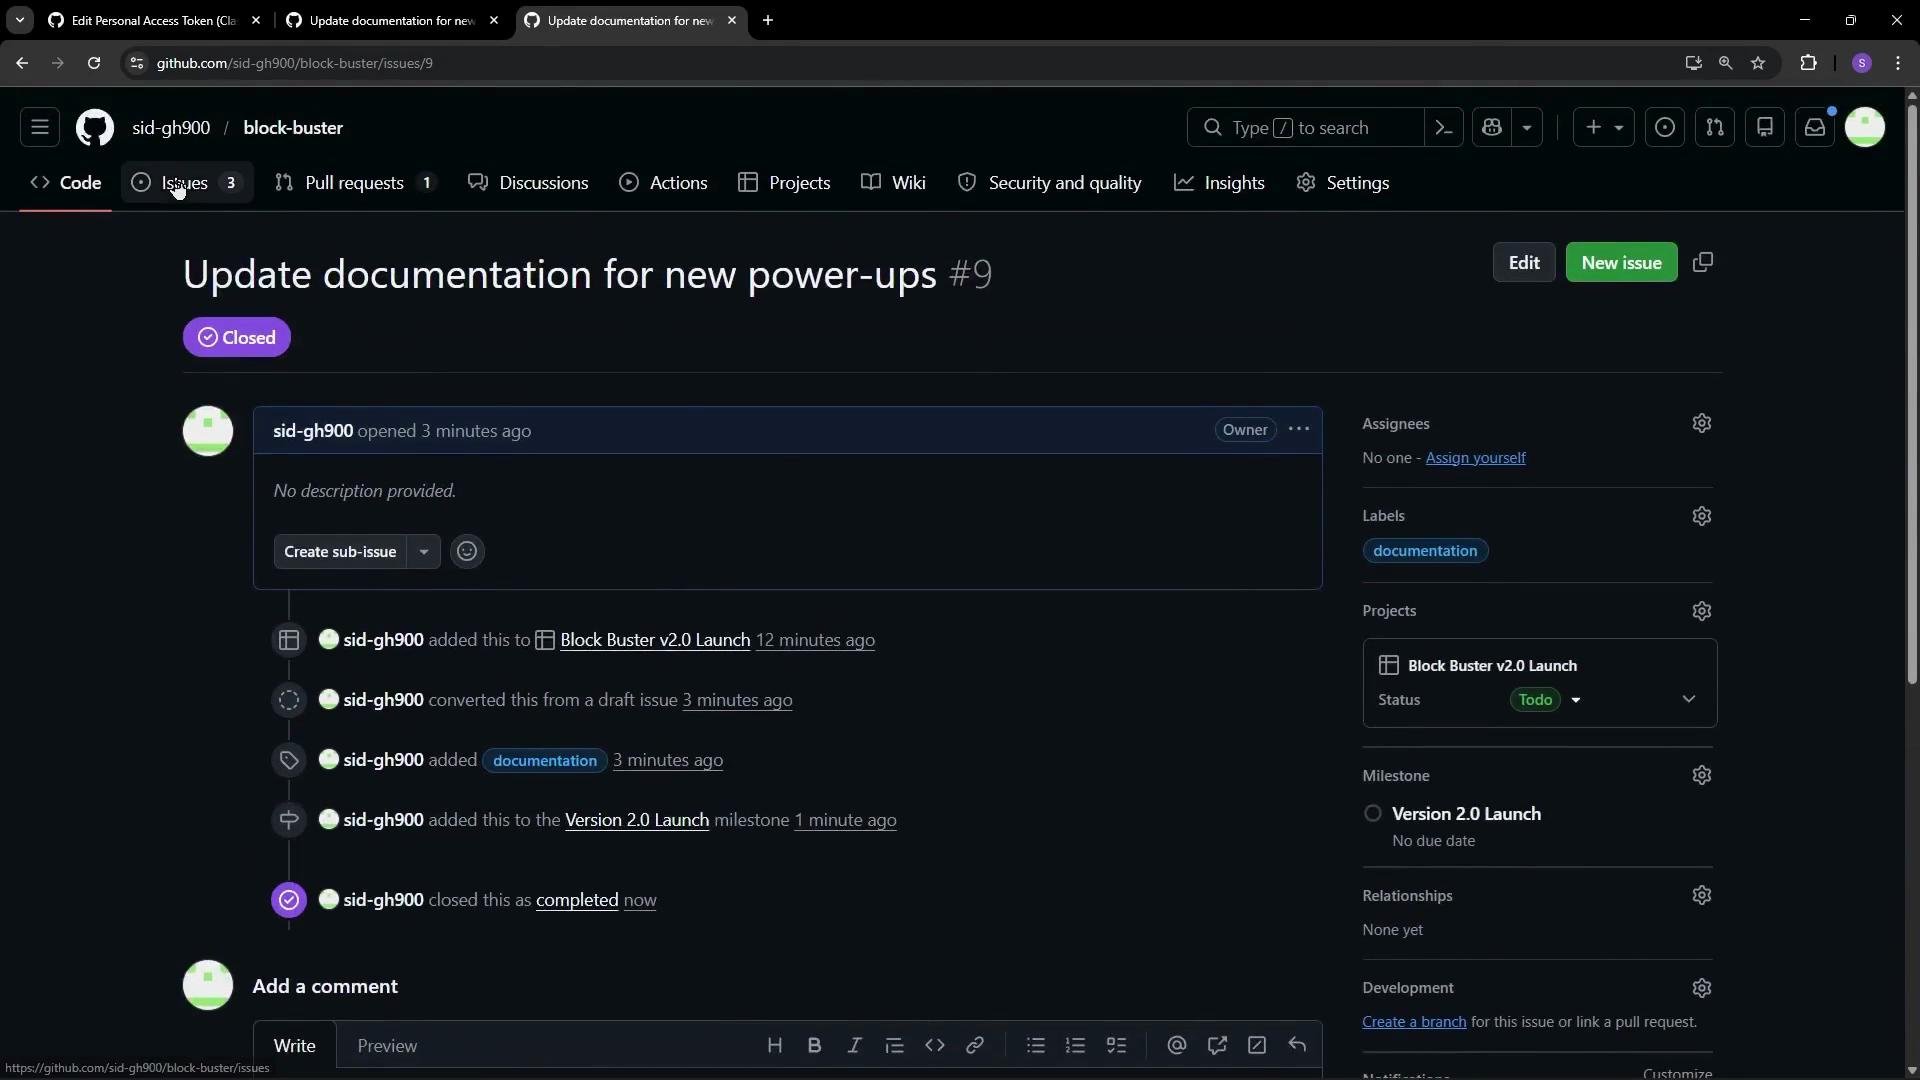
Task: Open Copilot chat icon in header
Action: 1492,127
